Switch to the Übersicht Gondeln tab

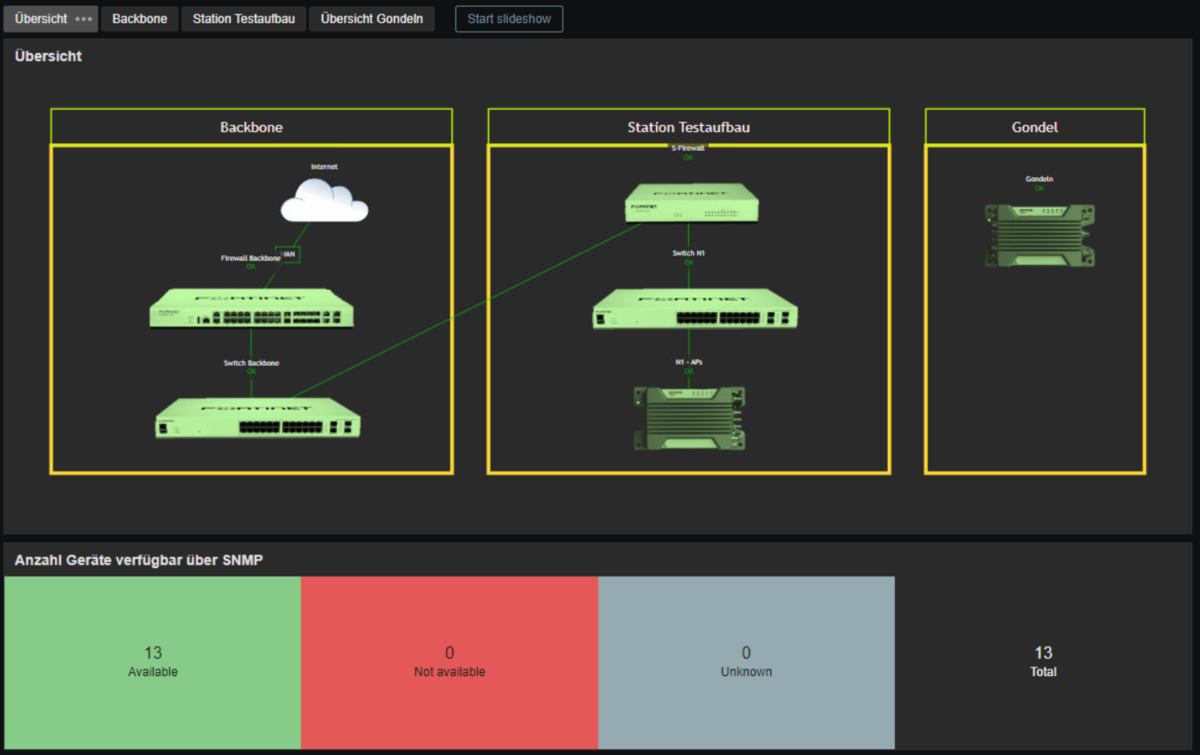pos(371,19)
